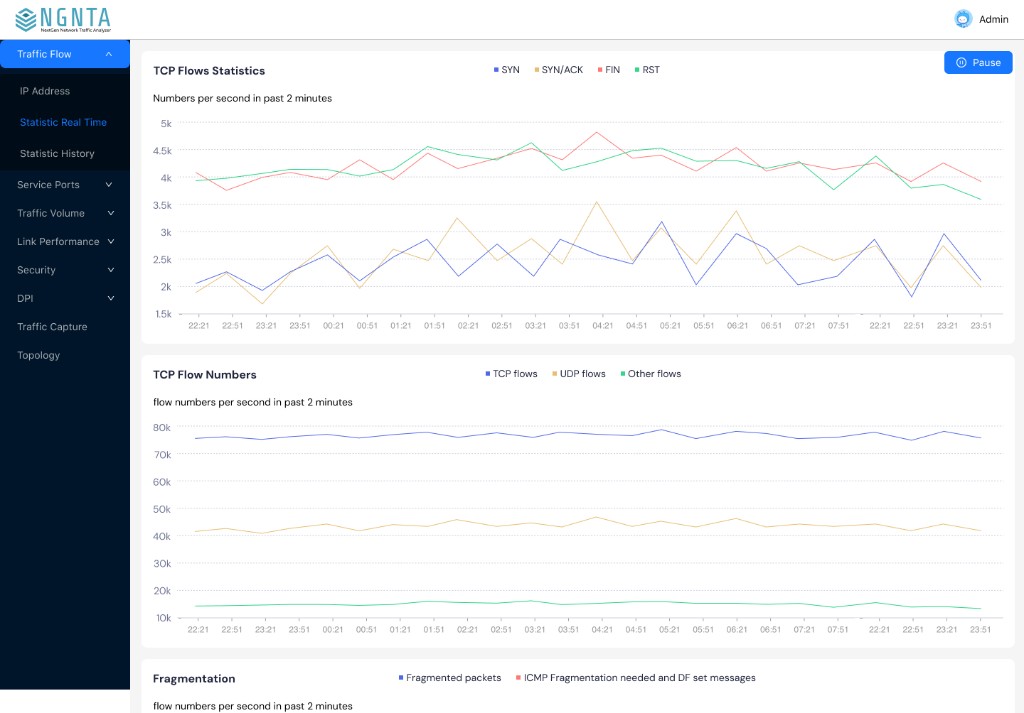Viewport: 1024px width, 713px height.
Task: Expand the Link Performance menu
Action: click(x=65, y=242)
